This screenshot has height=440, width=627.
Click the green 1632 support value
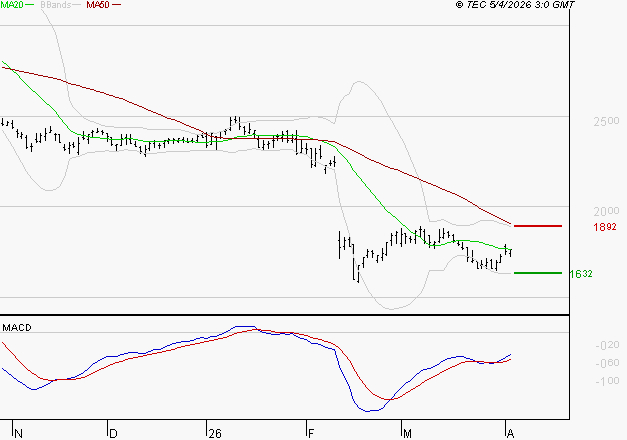(x=581, y=274)
